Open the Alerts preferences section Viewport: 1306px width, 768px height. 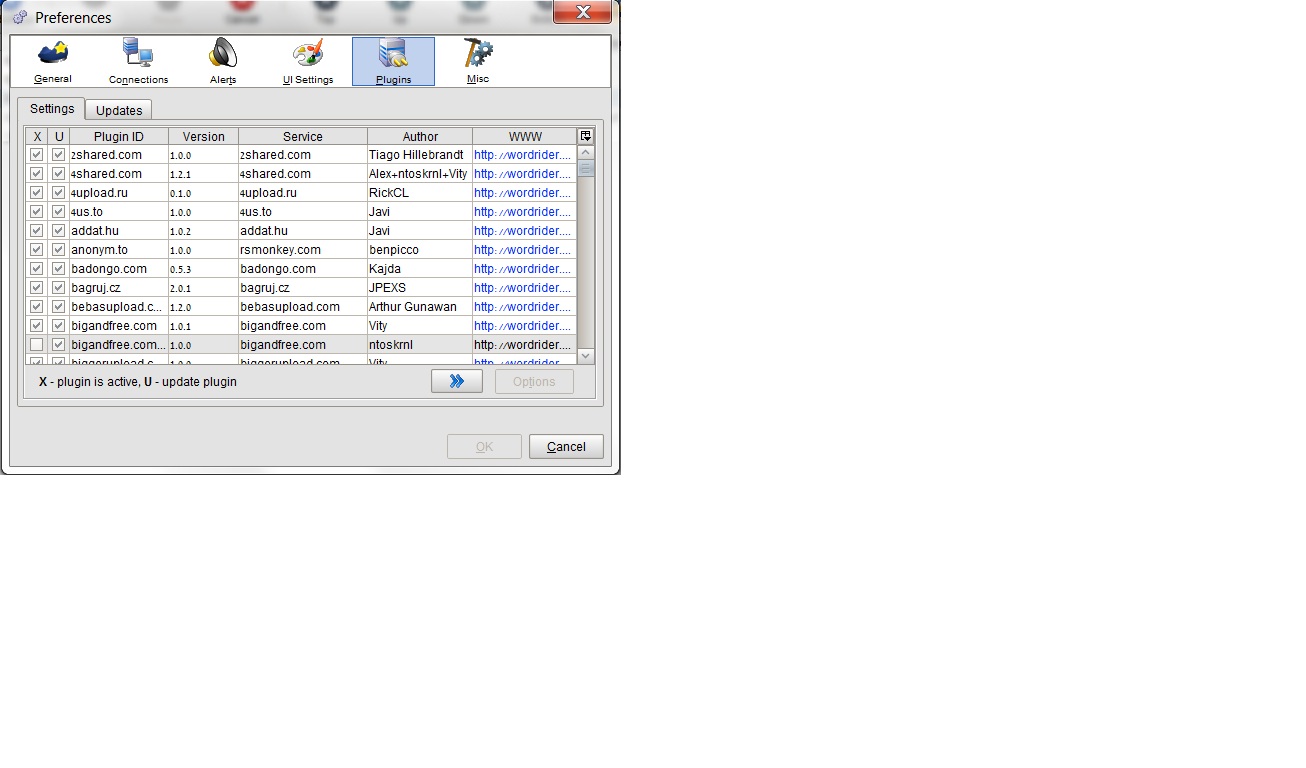click(223, 61)
